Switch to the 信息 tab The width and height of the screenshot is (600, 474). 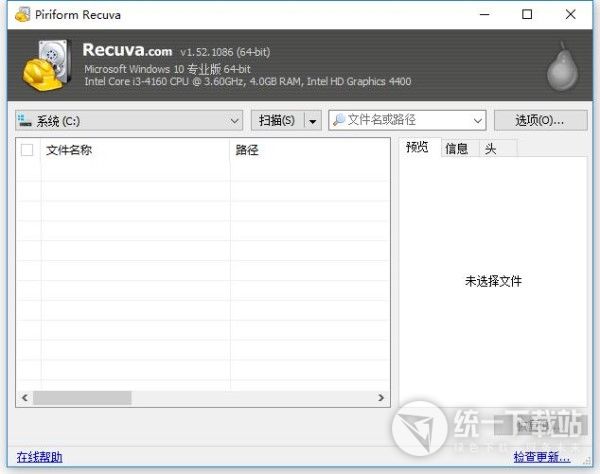click(x=457, y=148)
